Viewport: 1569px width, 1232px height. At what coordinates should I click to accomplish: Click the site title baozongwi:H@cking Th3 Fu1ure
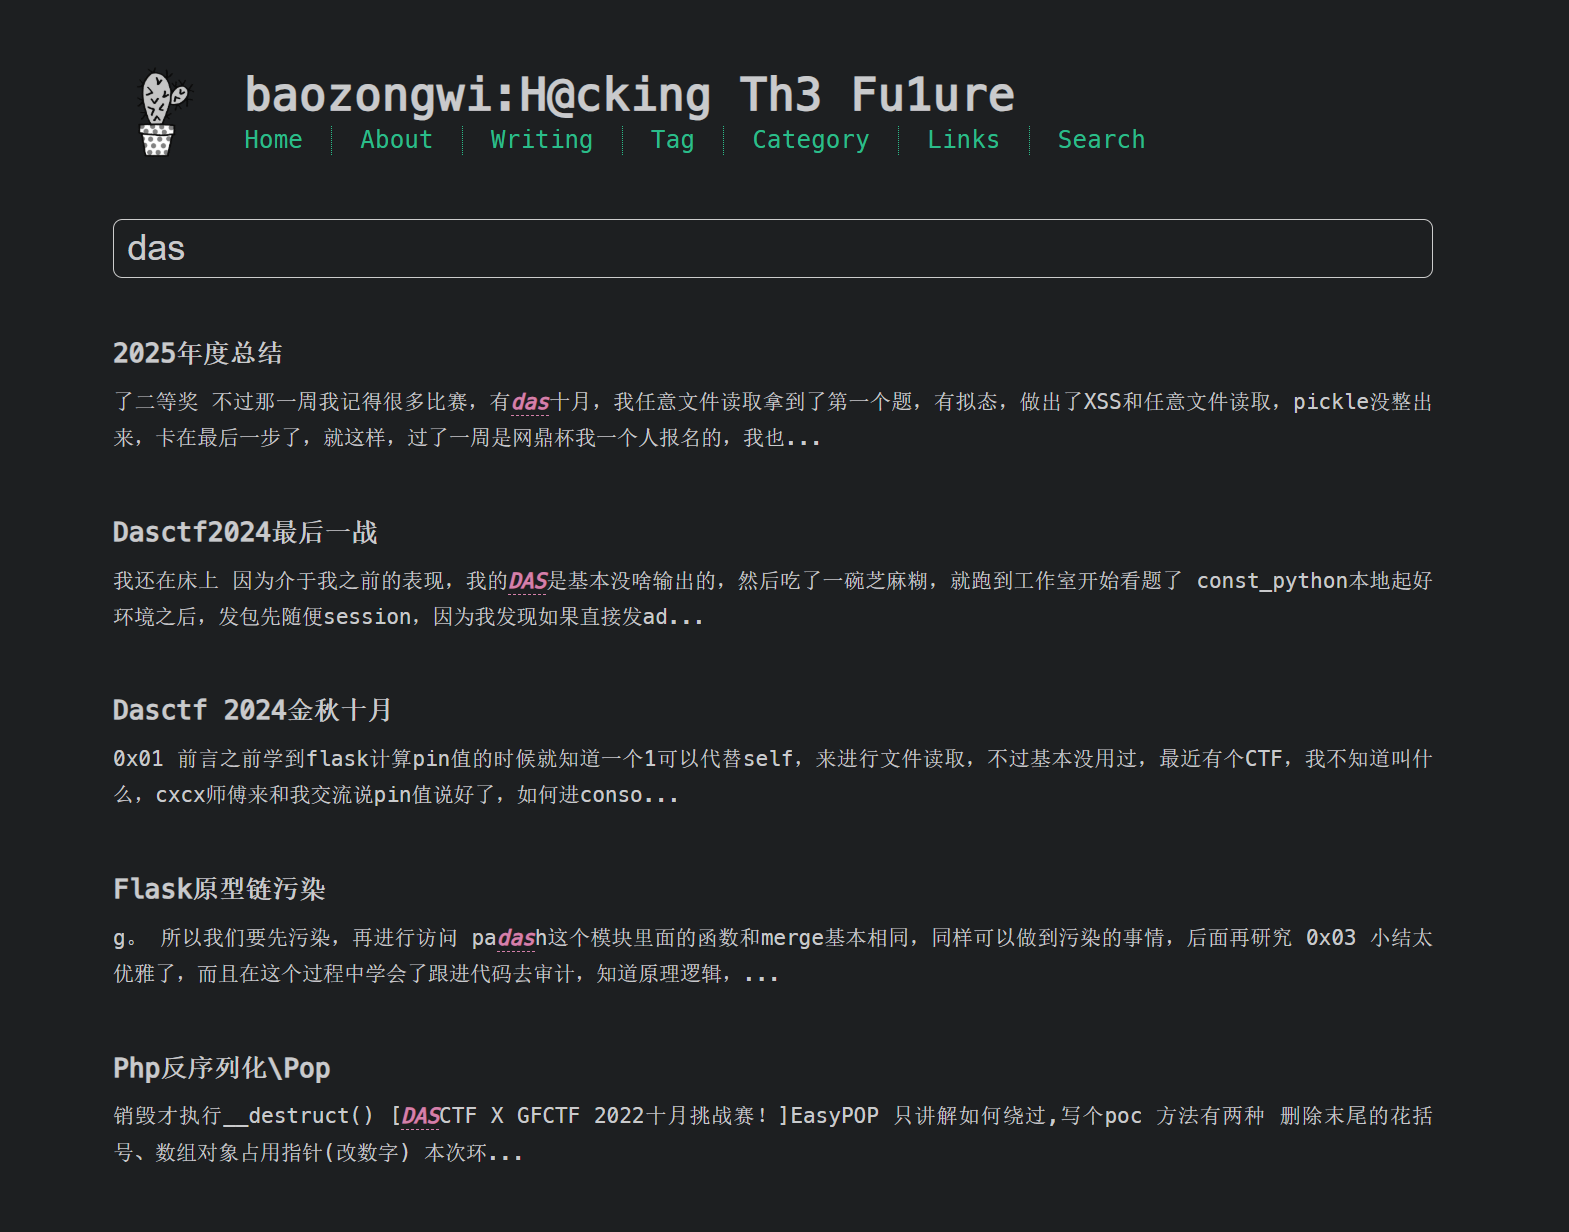click(x=629, y=95)
